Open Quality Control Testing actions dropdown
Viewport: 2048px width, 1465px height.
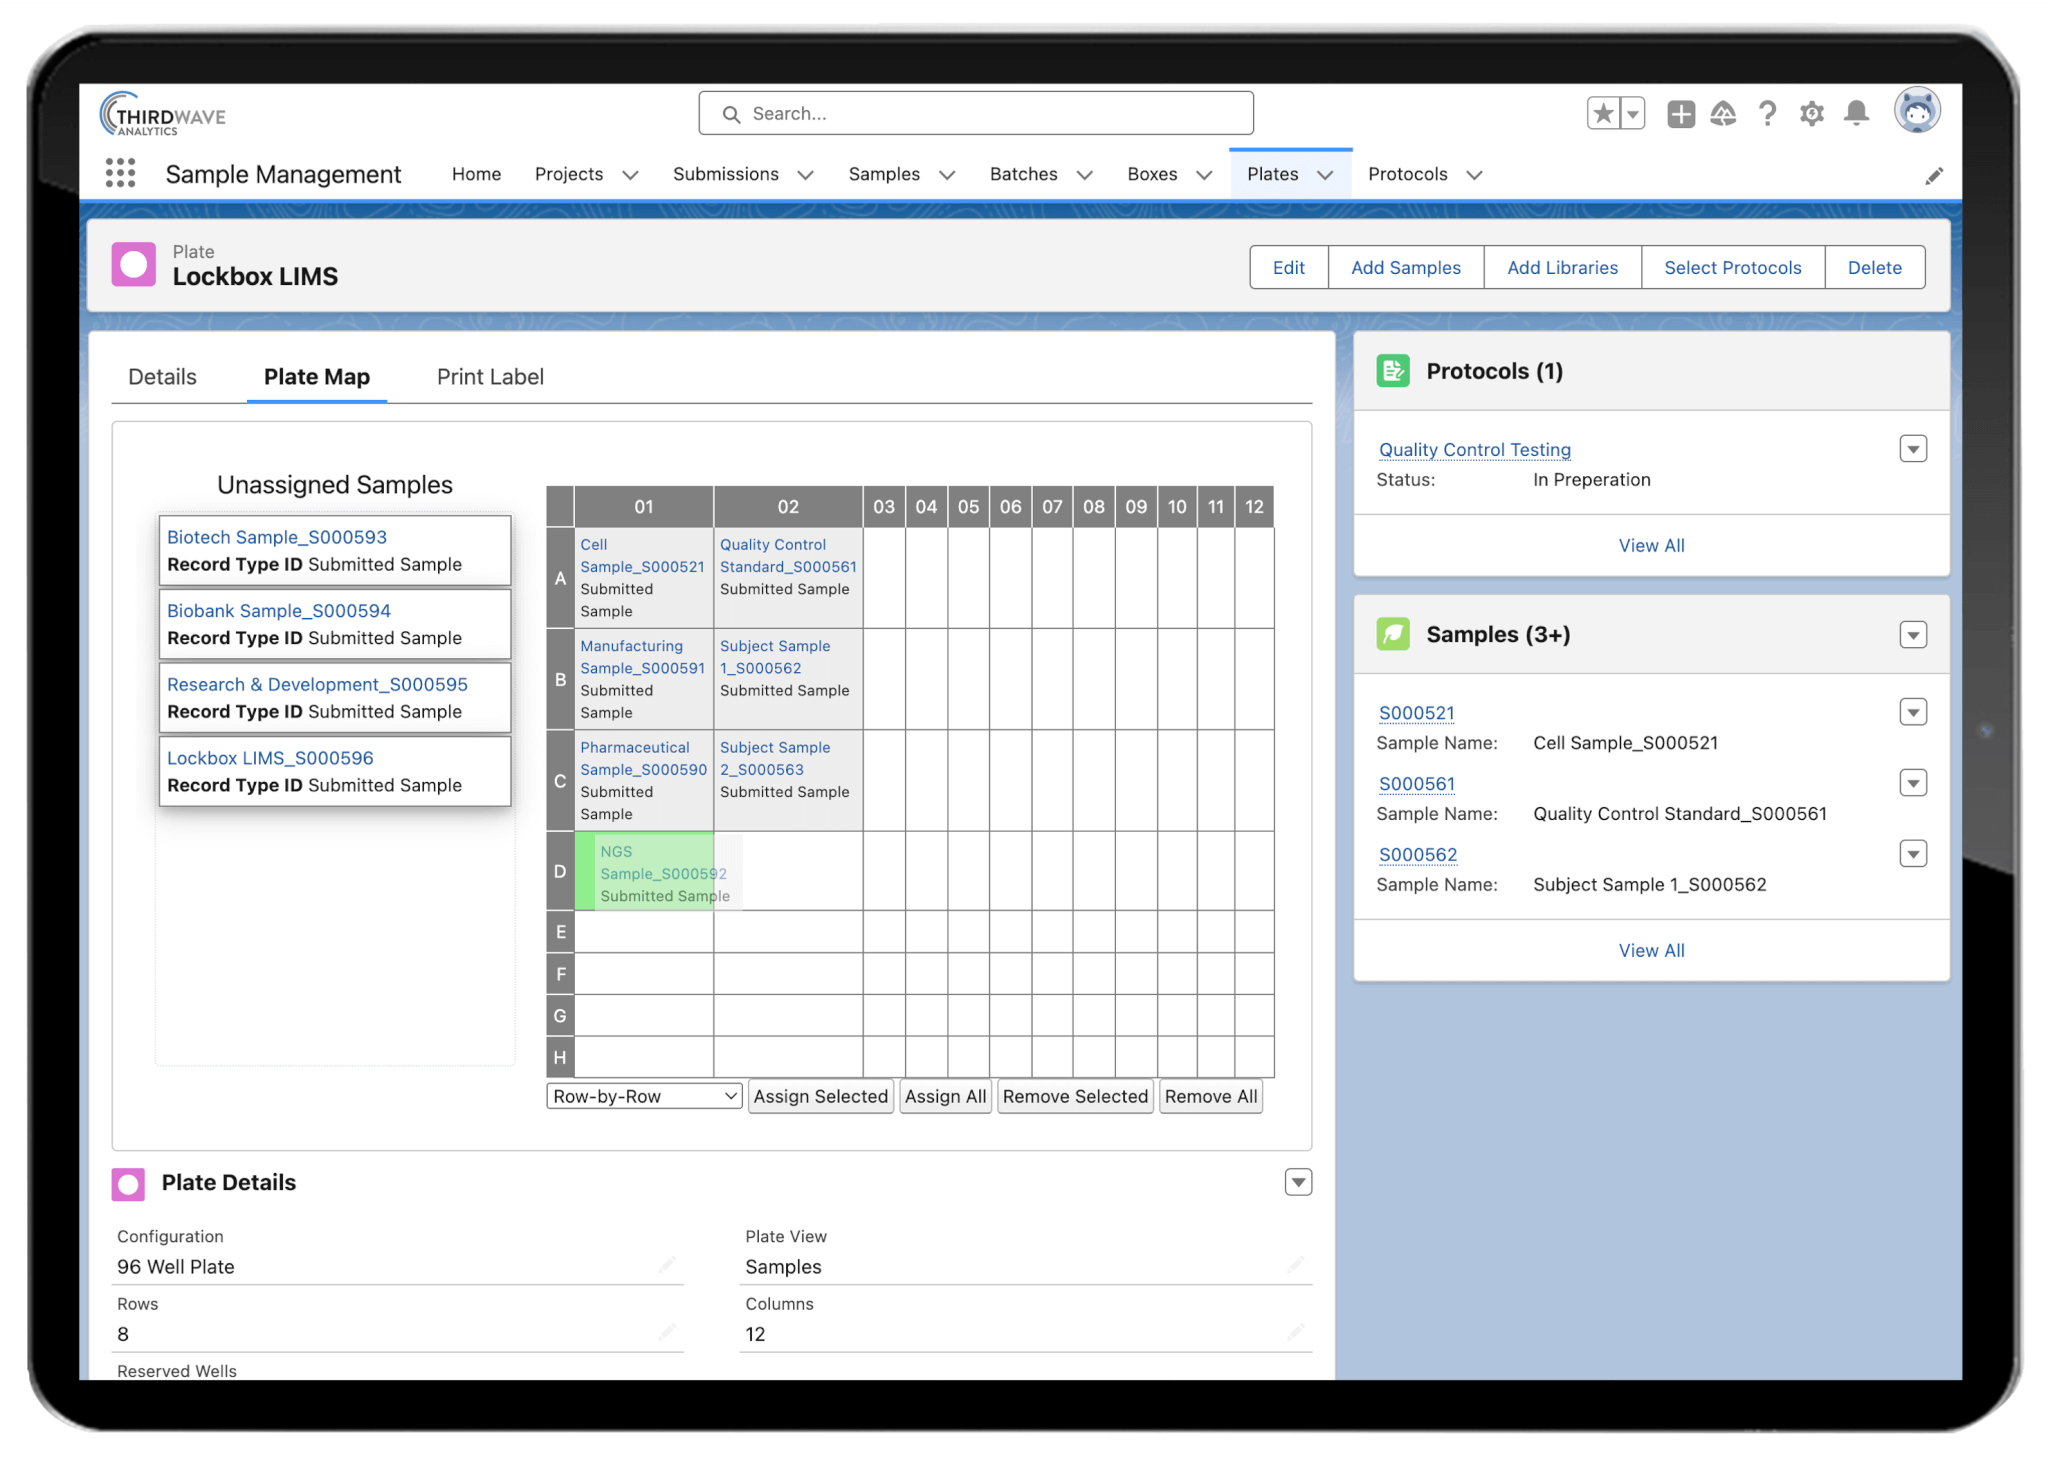coord(1913,449)
